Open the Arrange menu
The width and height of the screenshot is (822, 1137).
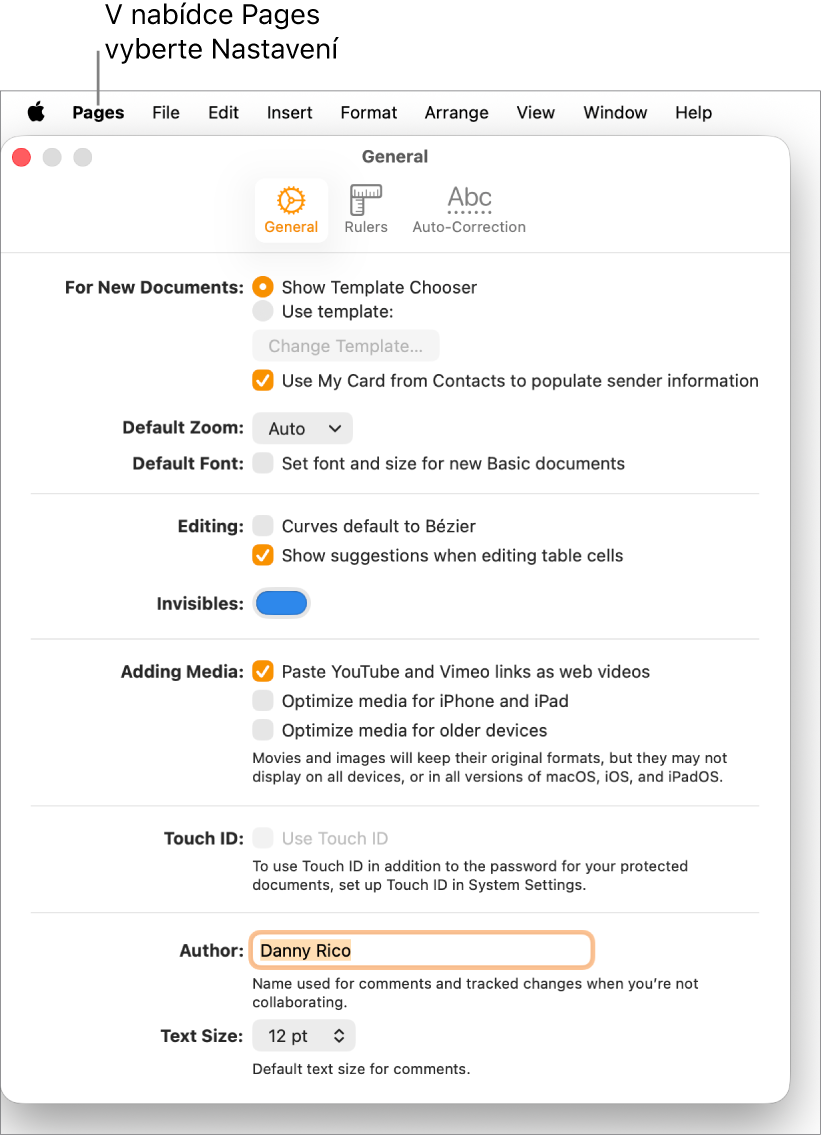click(456, 113)
